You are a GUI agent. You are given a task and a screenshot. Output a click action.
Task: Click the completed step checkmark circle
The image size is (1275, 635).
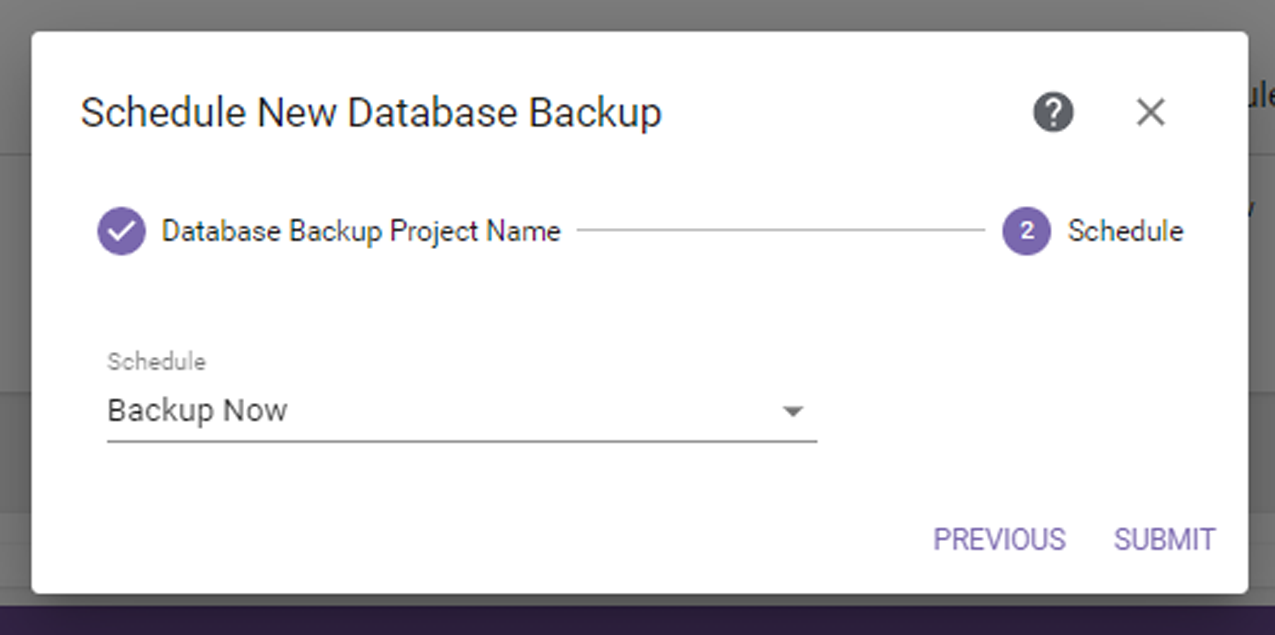coord(121,231)
